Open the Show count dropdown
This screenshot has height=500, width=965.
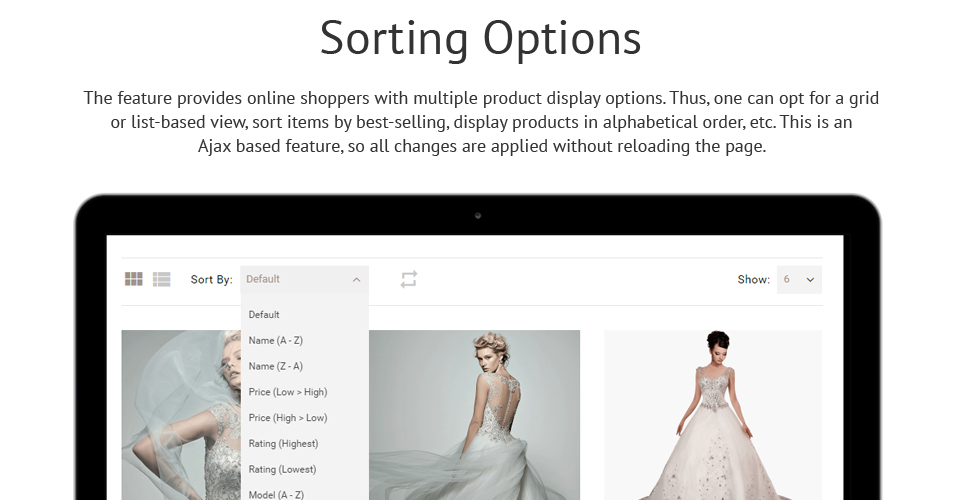799,280
